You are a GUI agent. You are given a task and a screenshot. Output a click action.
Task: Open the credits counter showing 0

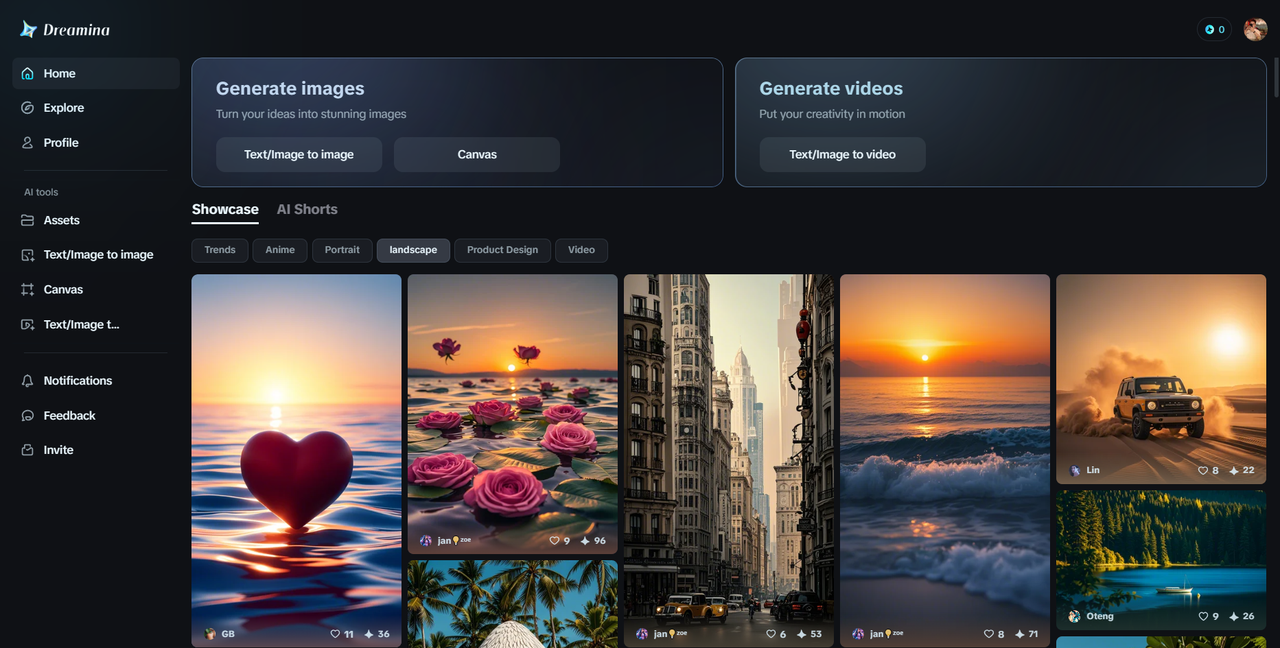pos(1214,29)
